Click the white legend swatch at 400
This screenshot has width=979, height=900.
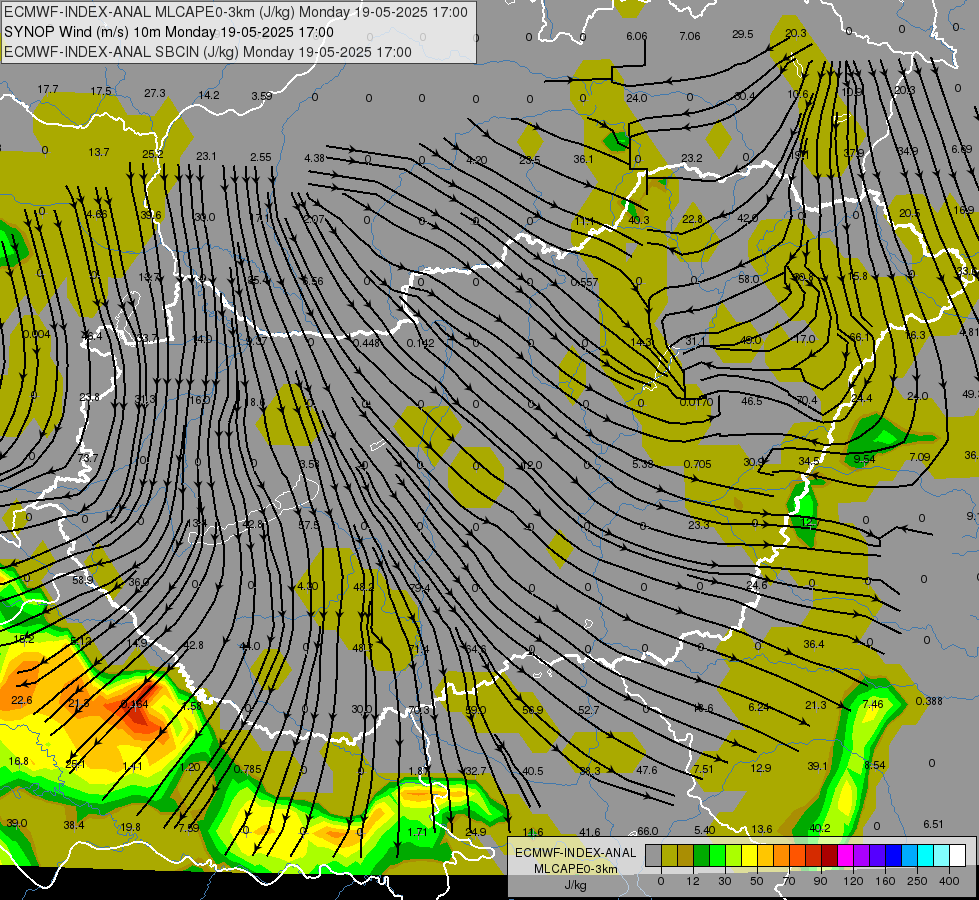tap(957, 856)
